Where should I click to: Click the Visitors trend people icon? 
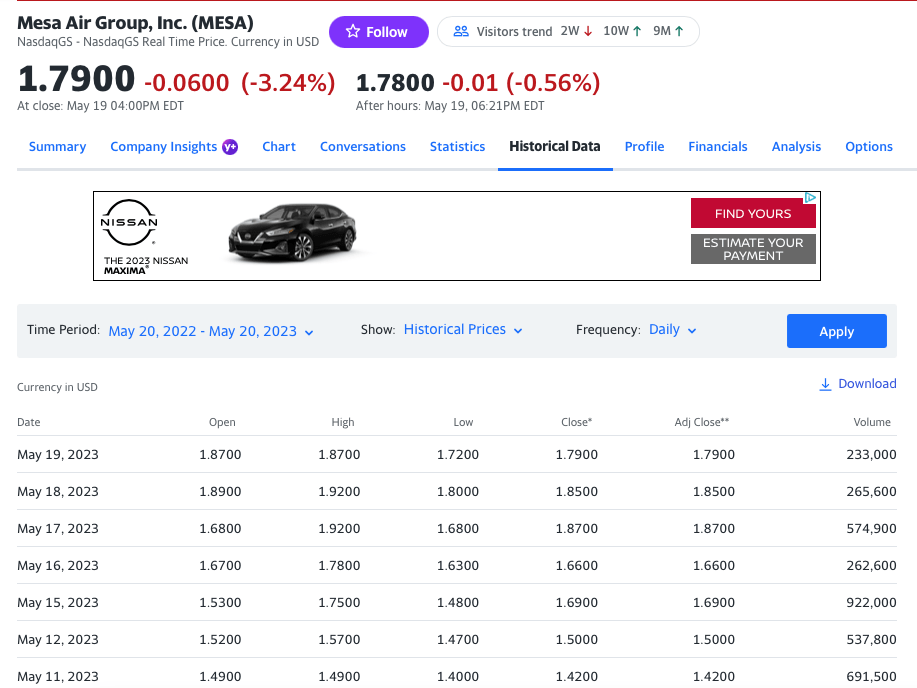click(x=461, y=32)
